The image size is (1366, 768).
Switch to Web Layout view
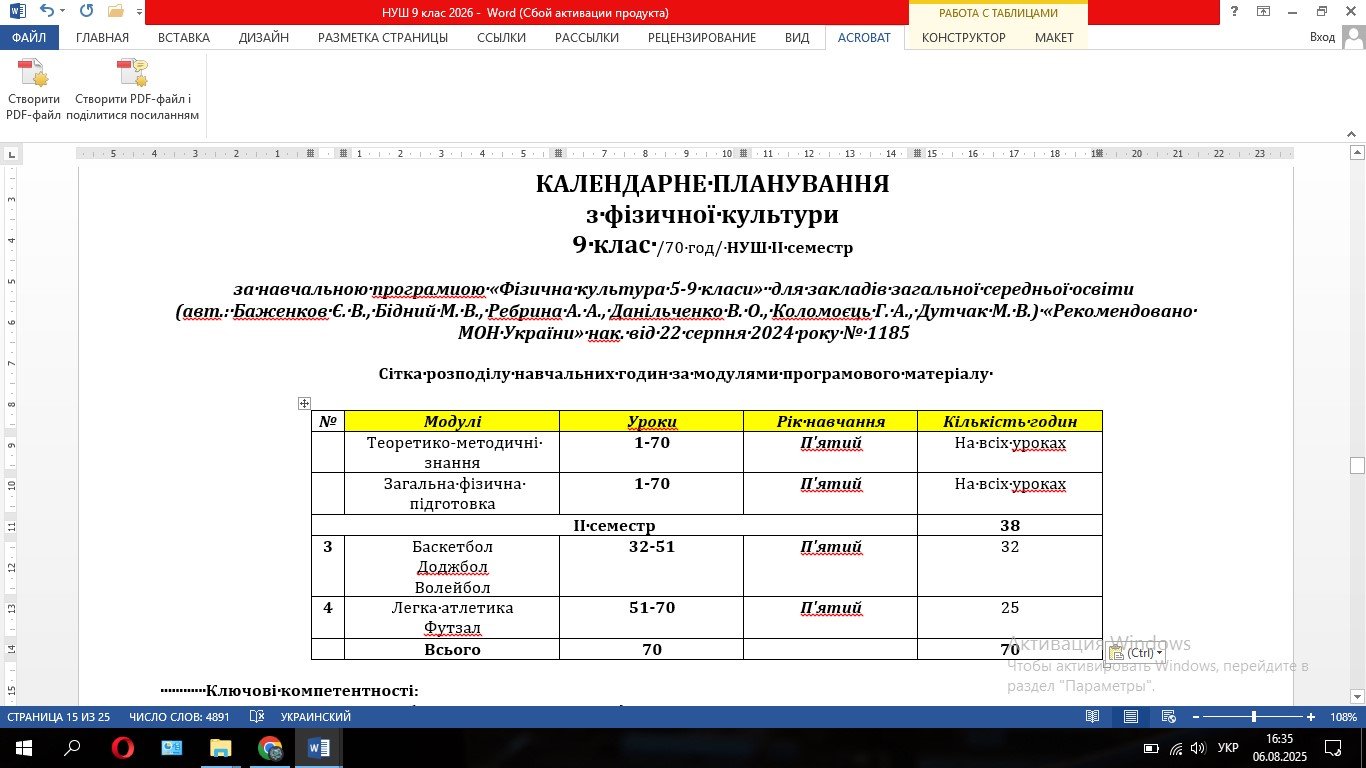[x=1167, y=717]
